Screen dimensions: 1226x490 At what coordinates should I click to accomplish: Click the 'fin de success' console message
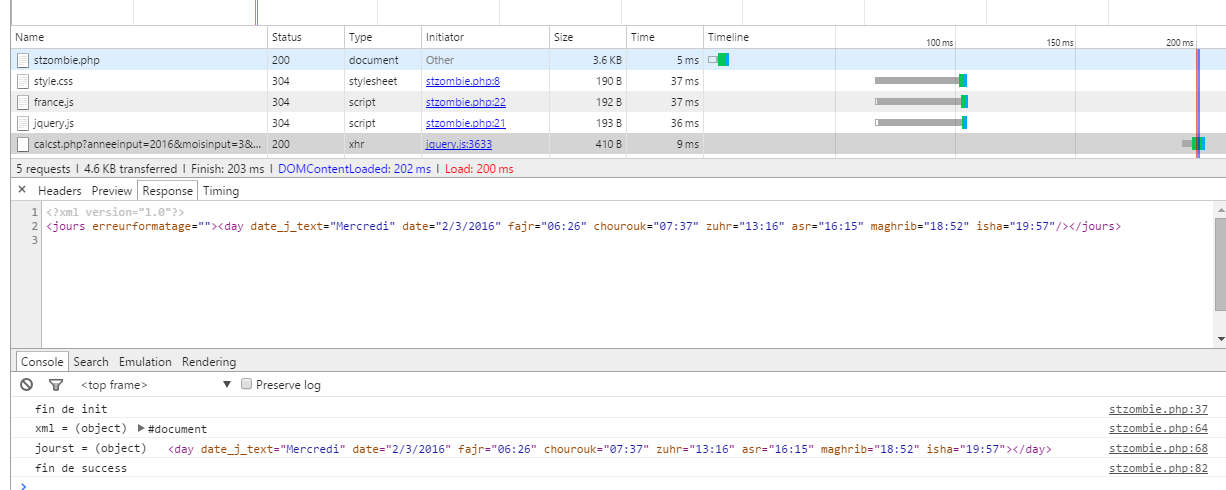pyautogui.click(x=81, y=468)
